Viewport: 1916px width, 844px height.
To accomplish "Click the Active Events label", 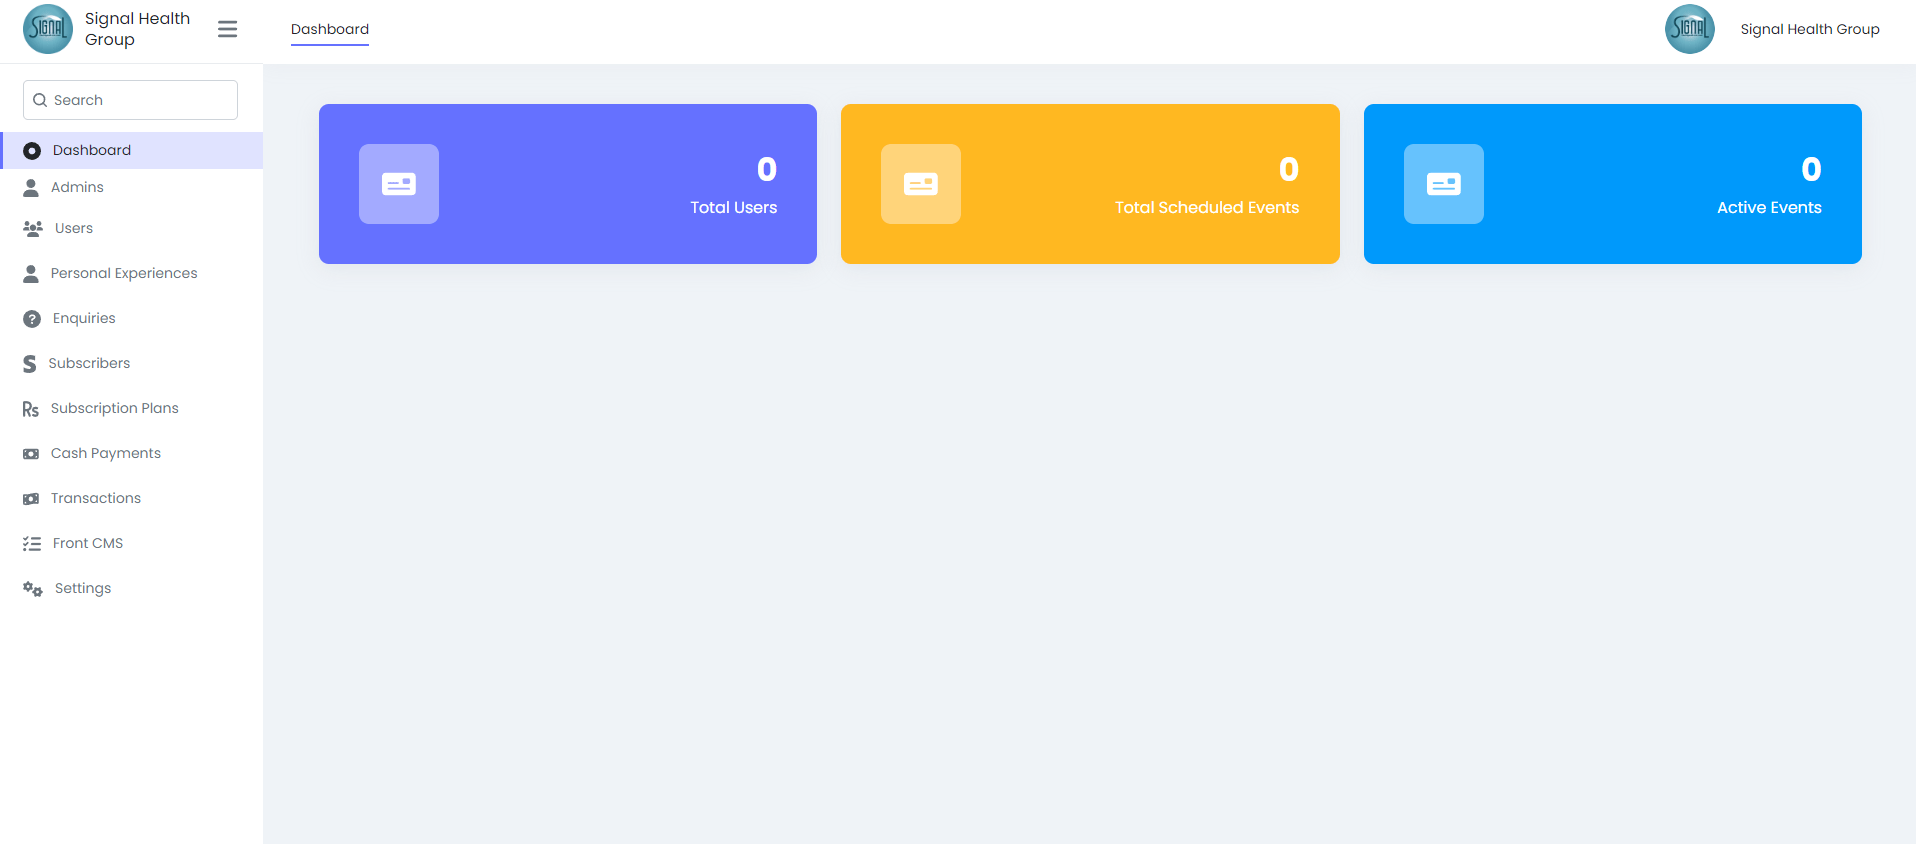I will click(x=1769, y=207).
